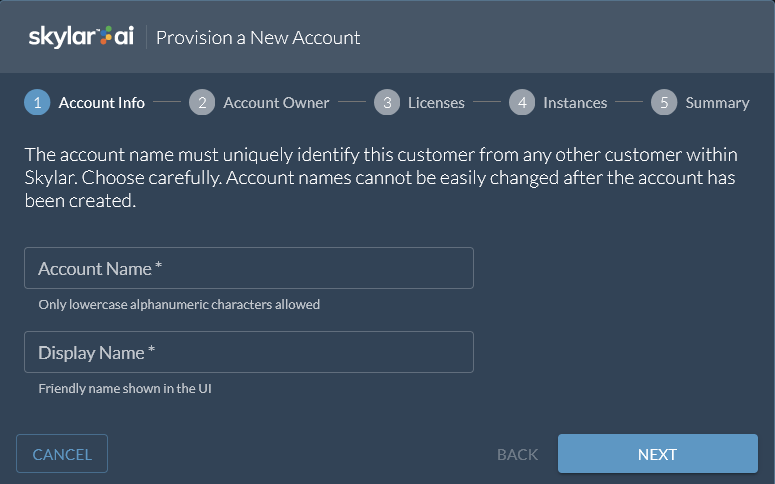Select the Account Info step label
Image resolution: width=775 pixels, height=484 pixels.
pyautogui.click(x=102, y=102)
